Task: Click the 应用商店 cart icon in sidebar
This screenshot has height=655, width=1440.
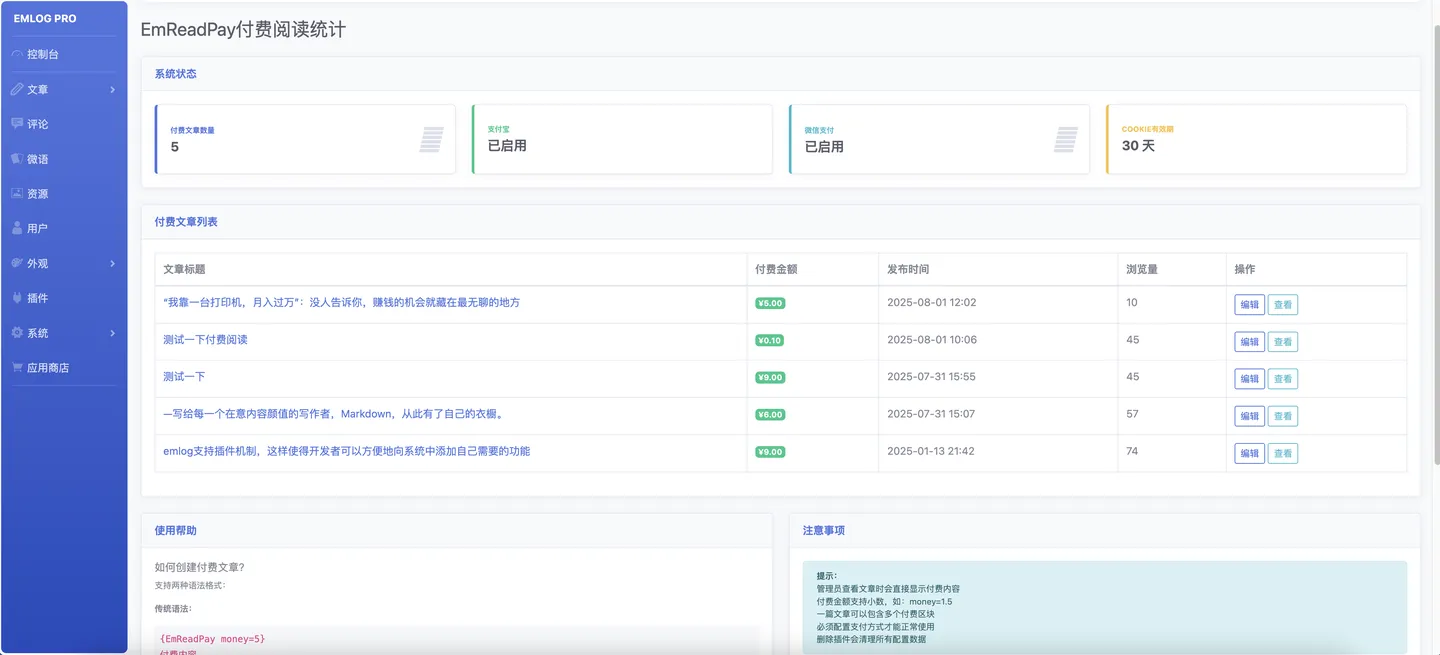Action: 17,367
